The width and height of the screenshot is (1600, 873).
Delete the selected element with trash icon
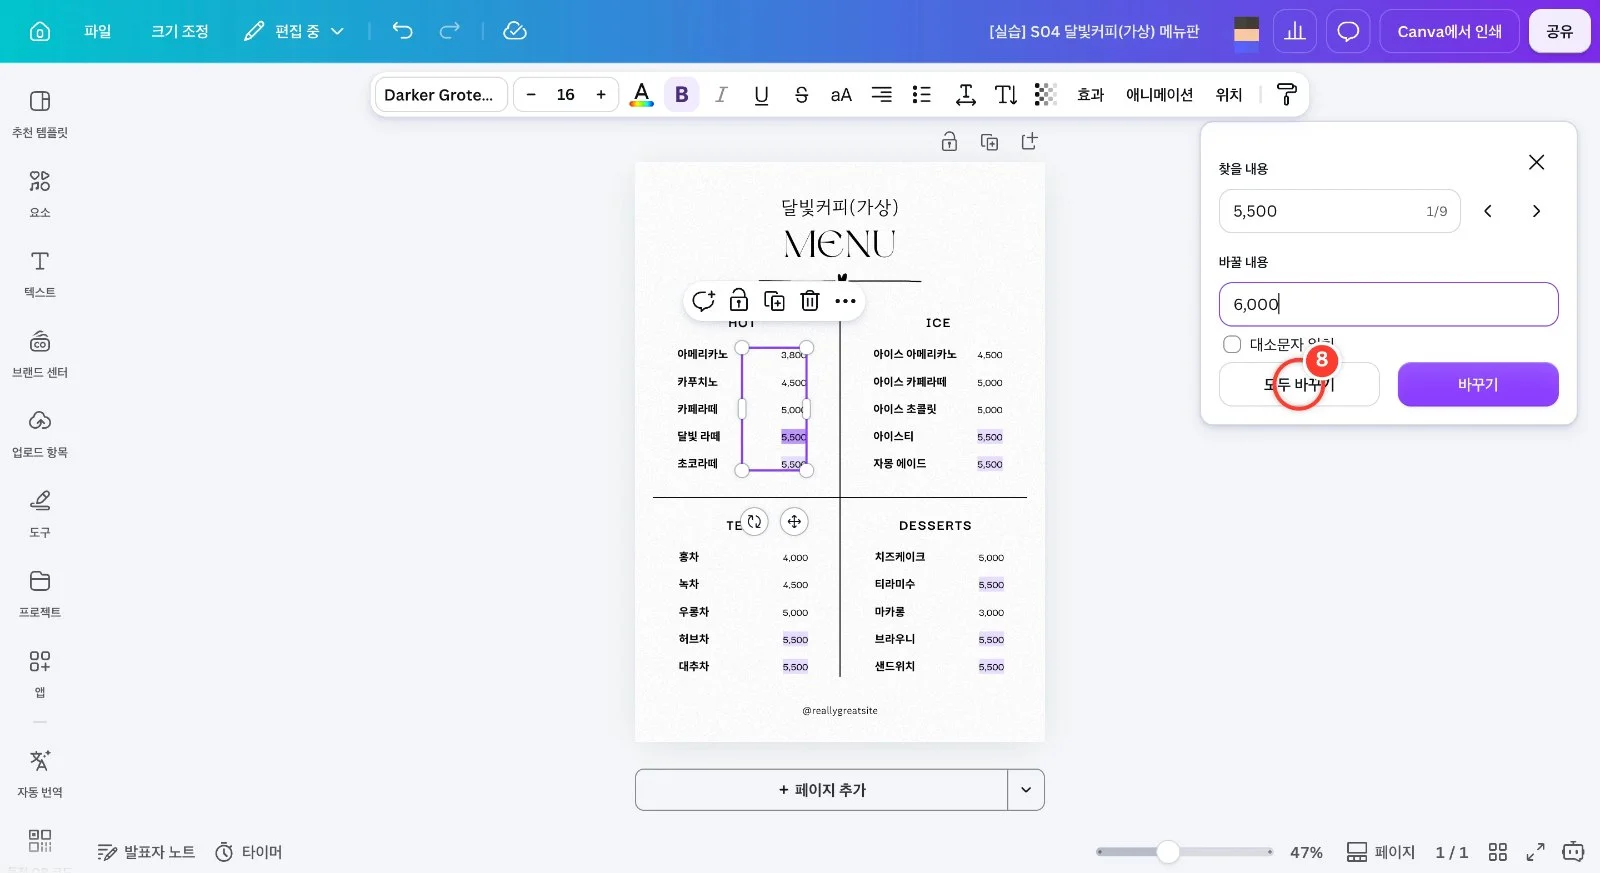pos(810,301)
